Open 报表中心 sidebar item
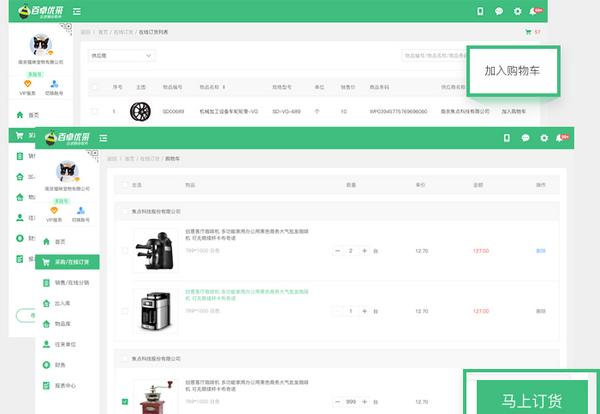600x414 pixels. (x=59, y=386)
